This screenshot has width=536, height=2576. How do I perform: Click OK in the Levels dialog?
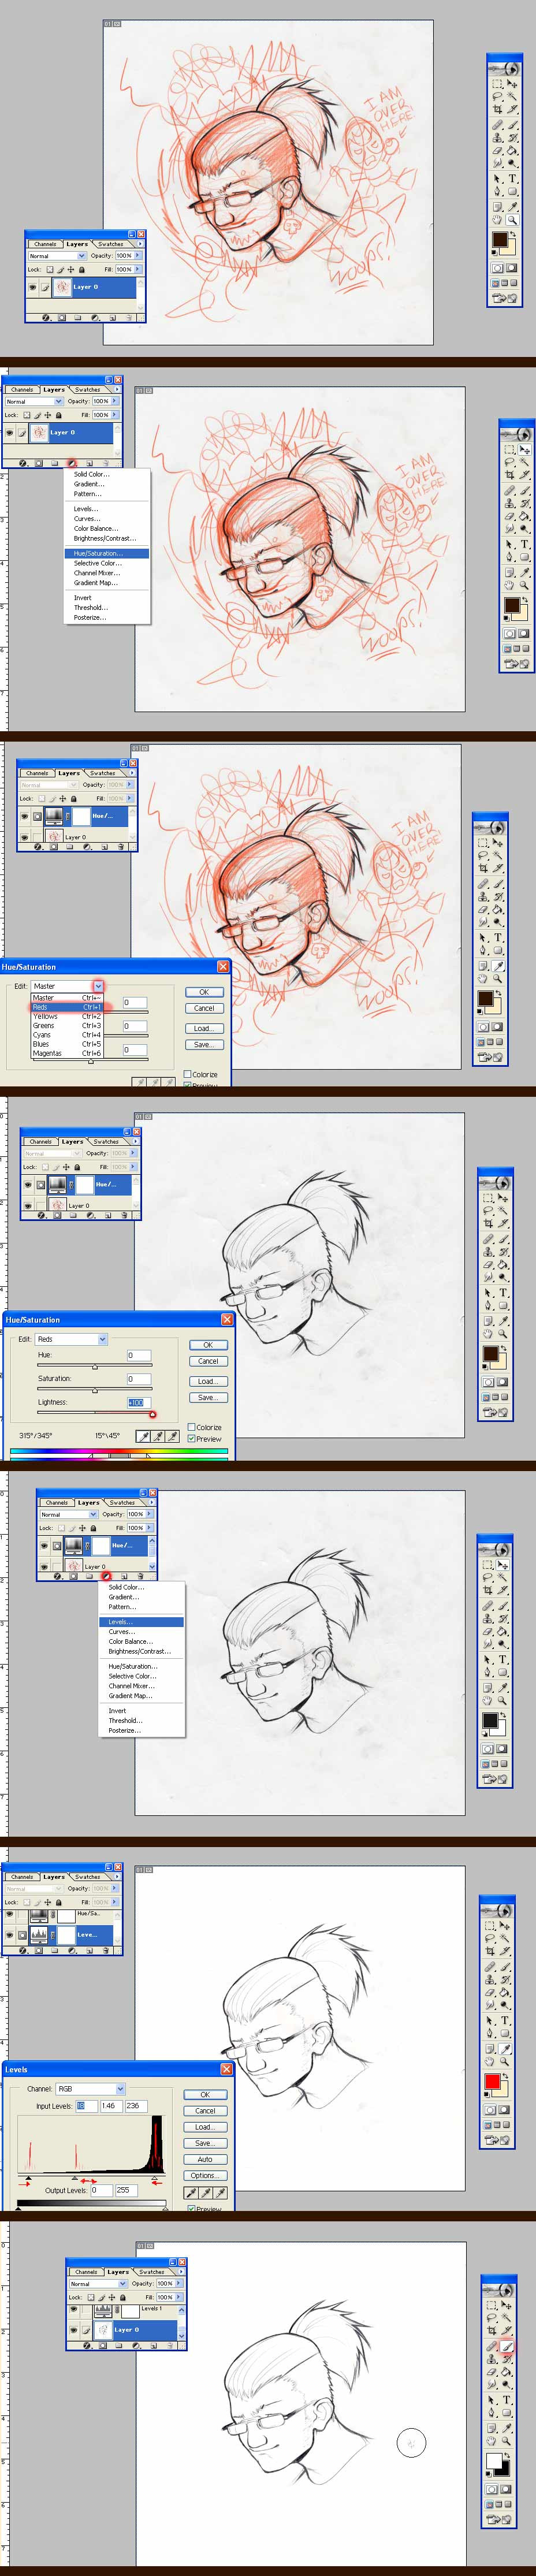(x=205, y=2095)
